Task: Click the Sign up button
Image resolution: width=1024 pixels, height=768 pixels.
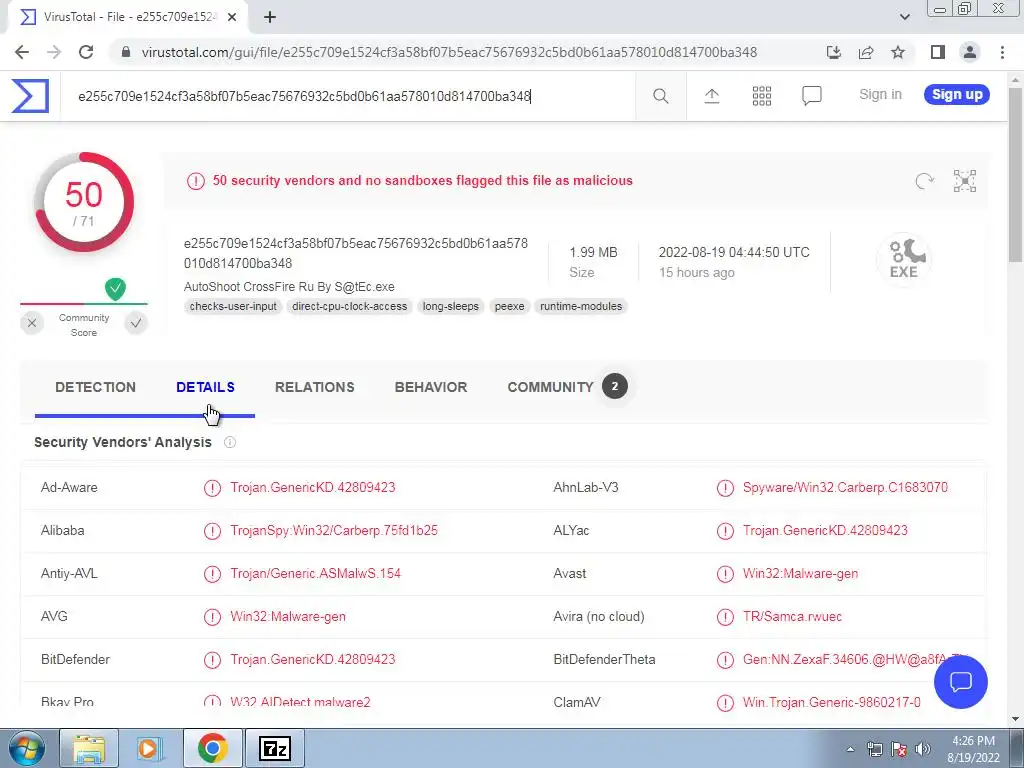Action: point(957,95)
